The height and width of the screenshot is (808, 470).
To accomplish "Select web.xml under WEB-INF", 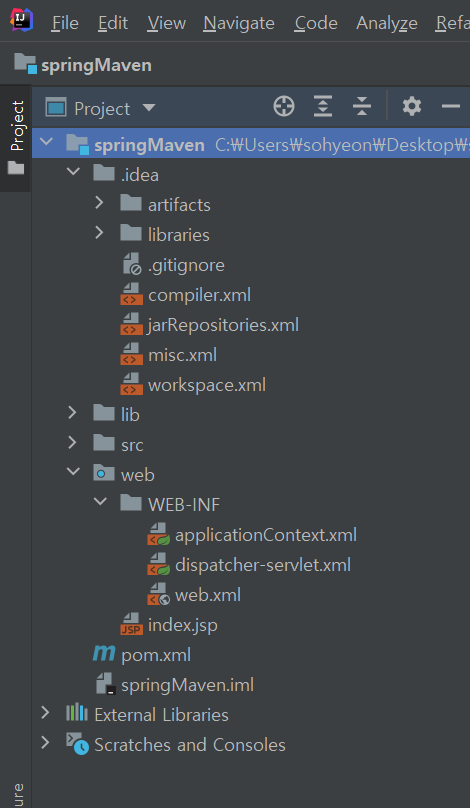I will [x=208, y=595].
